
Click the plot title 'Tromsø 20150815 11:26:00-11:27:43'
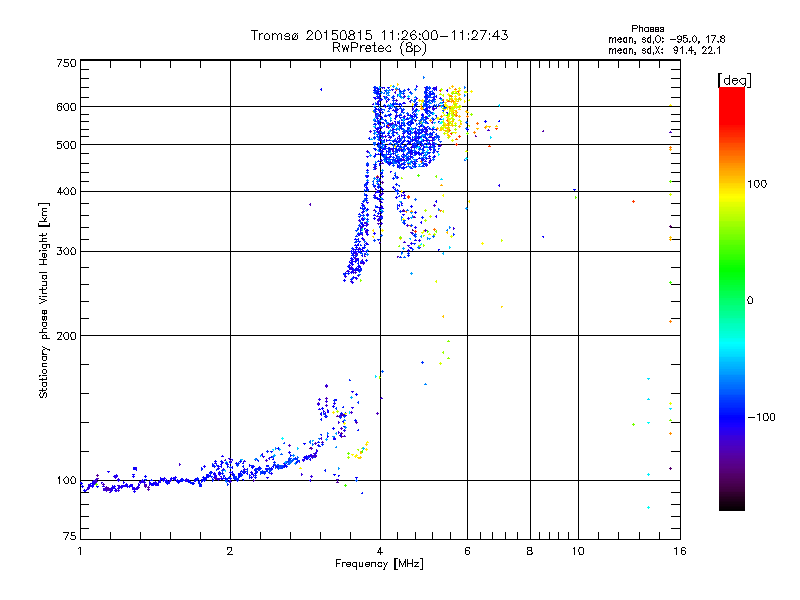pos(379,35)
